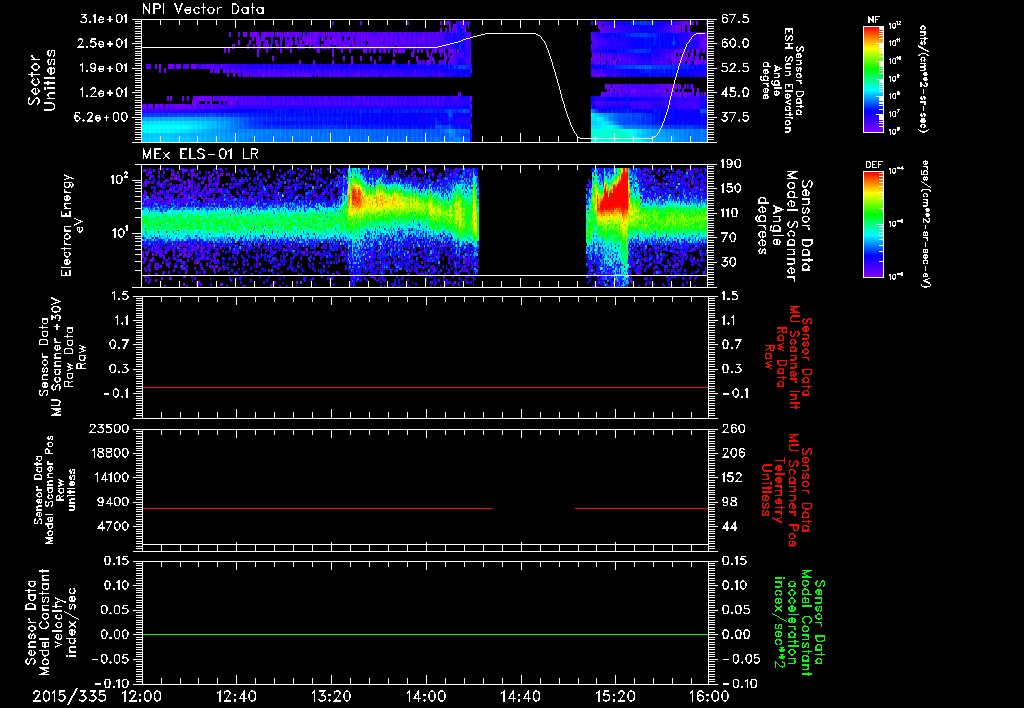Click the 16:00 time axis label
The image size is (1024, 708).
(708, 696)
